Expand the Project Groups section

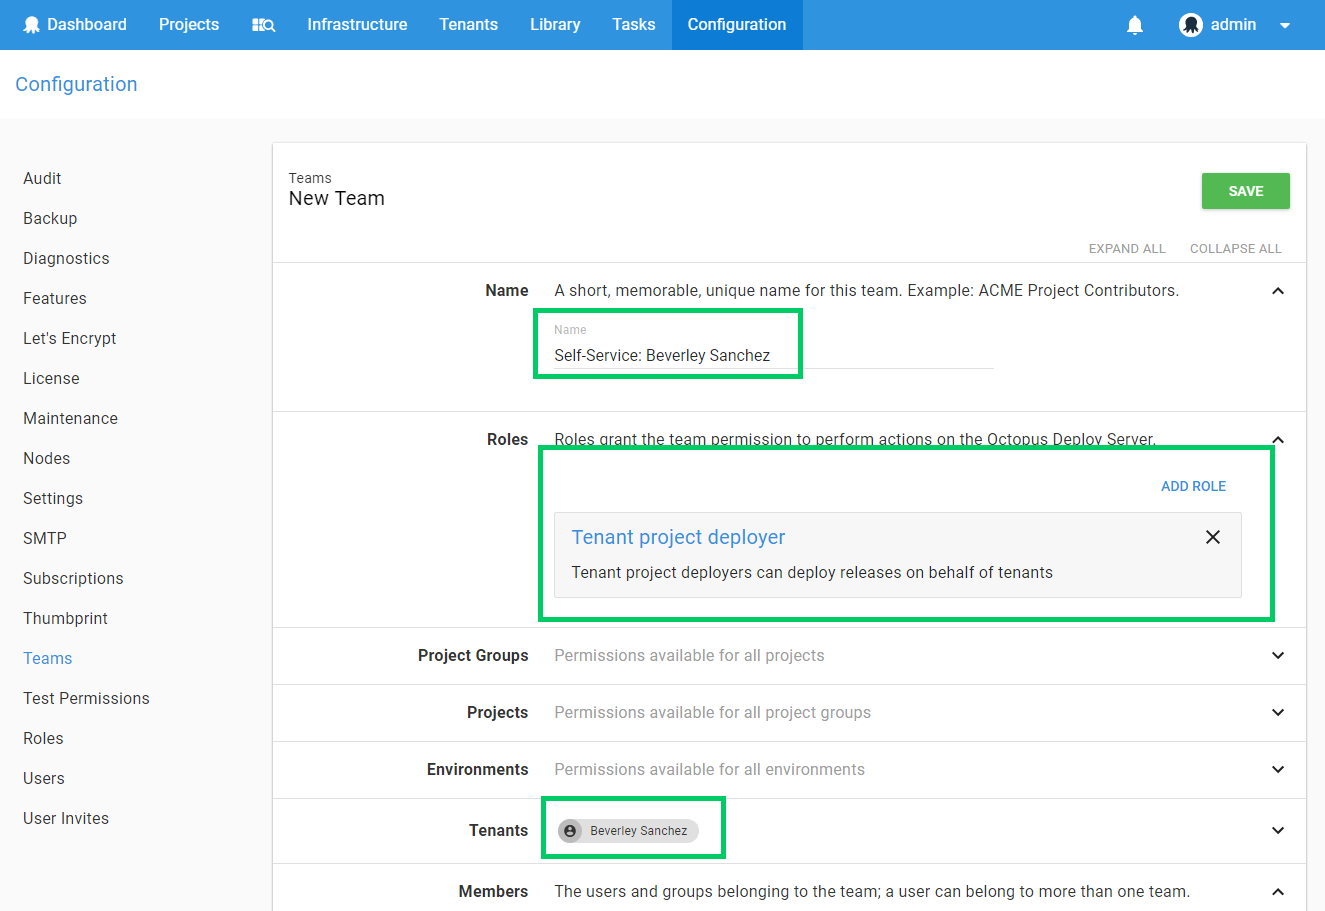1277,656
